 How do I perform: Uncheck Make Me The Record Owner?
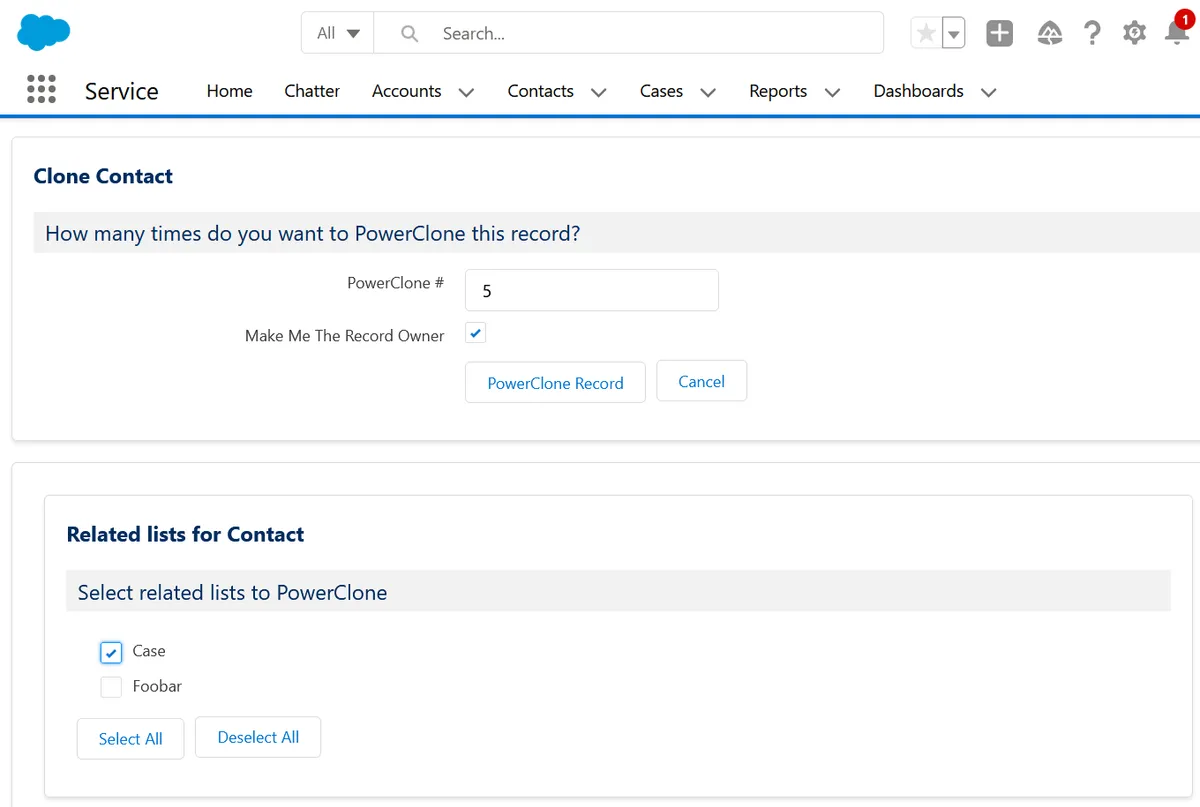pyautogui.click(x=476, y=334)
